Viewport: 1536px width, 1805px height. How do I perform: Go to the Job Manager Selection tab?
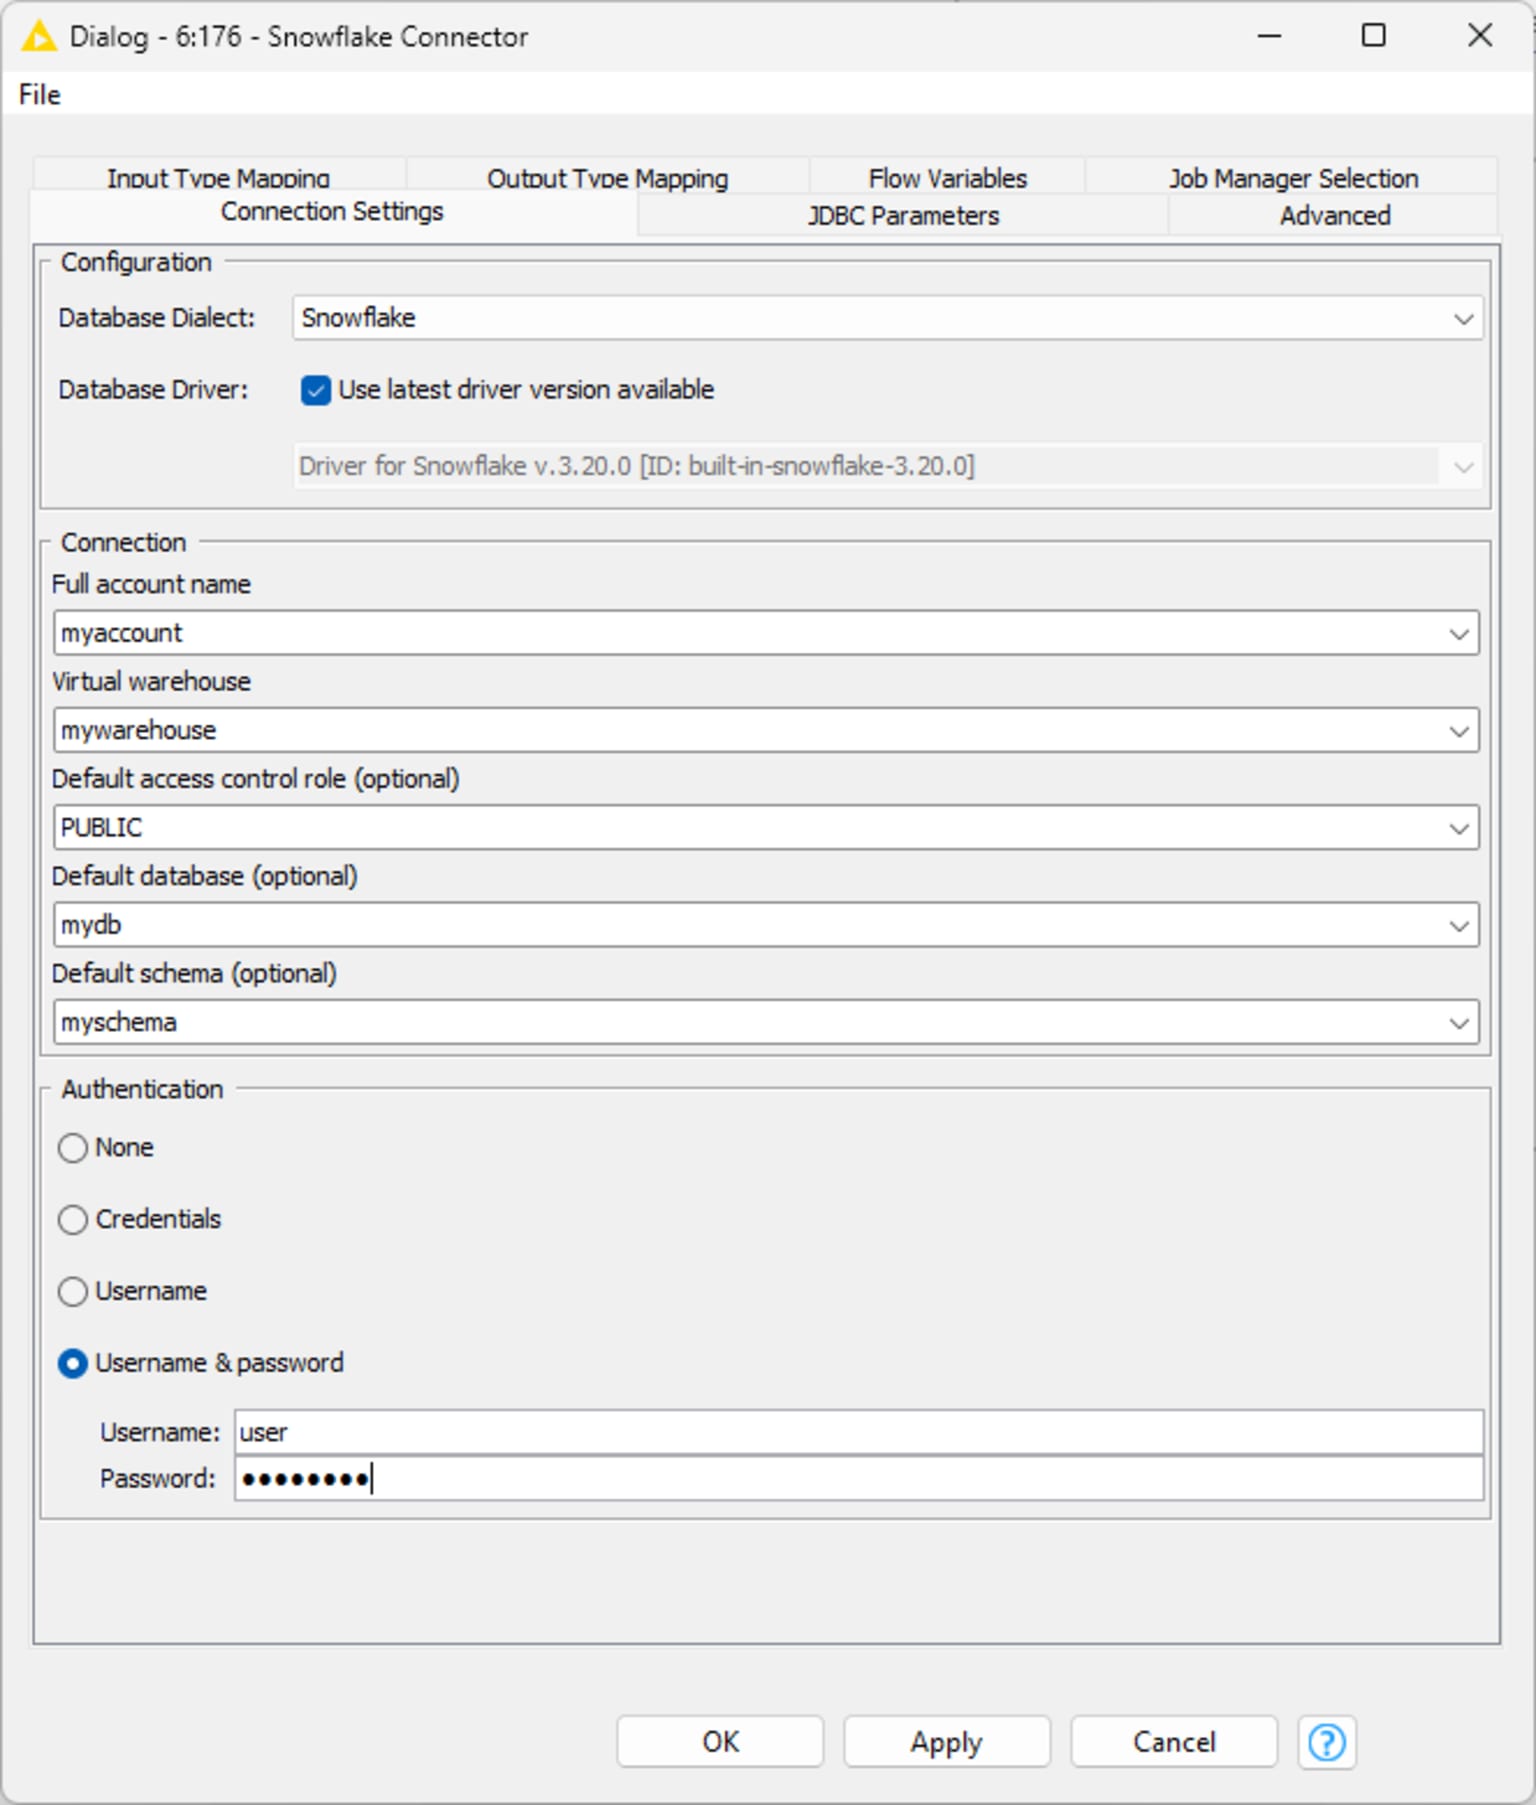(x=1293, y=178)
